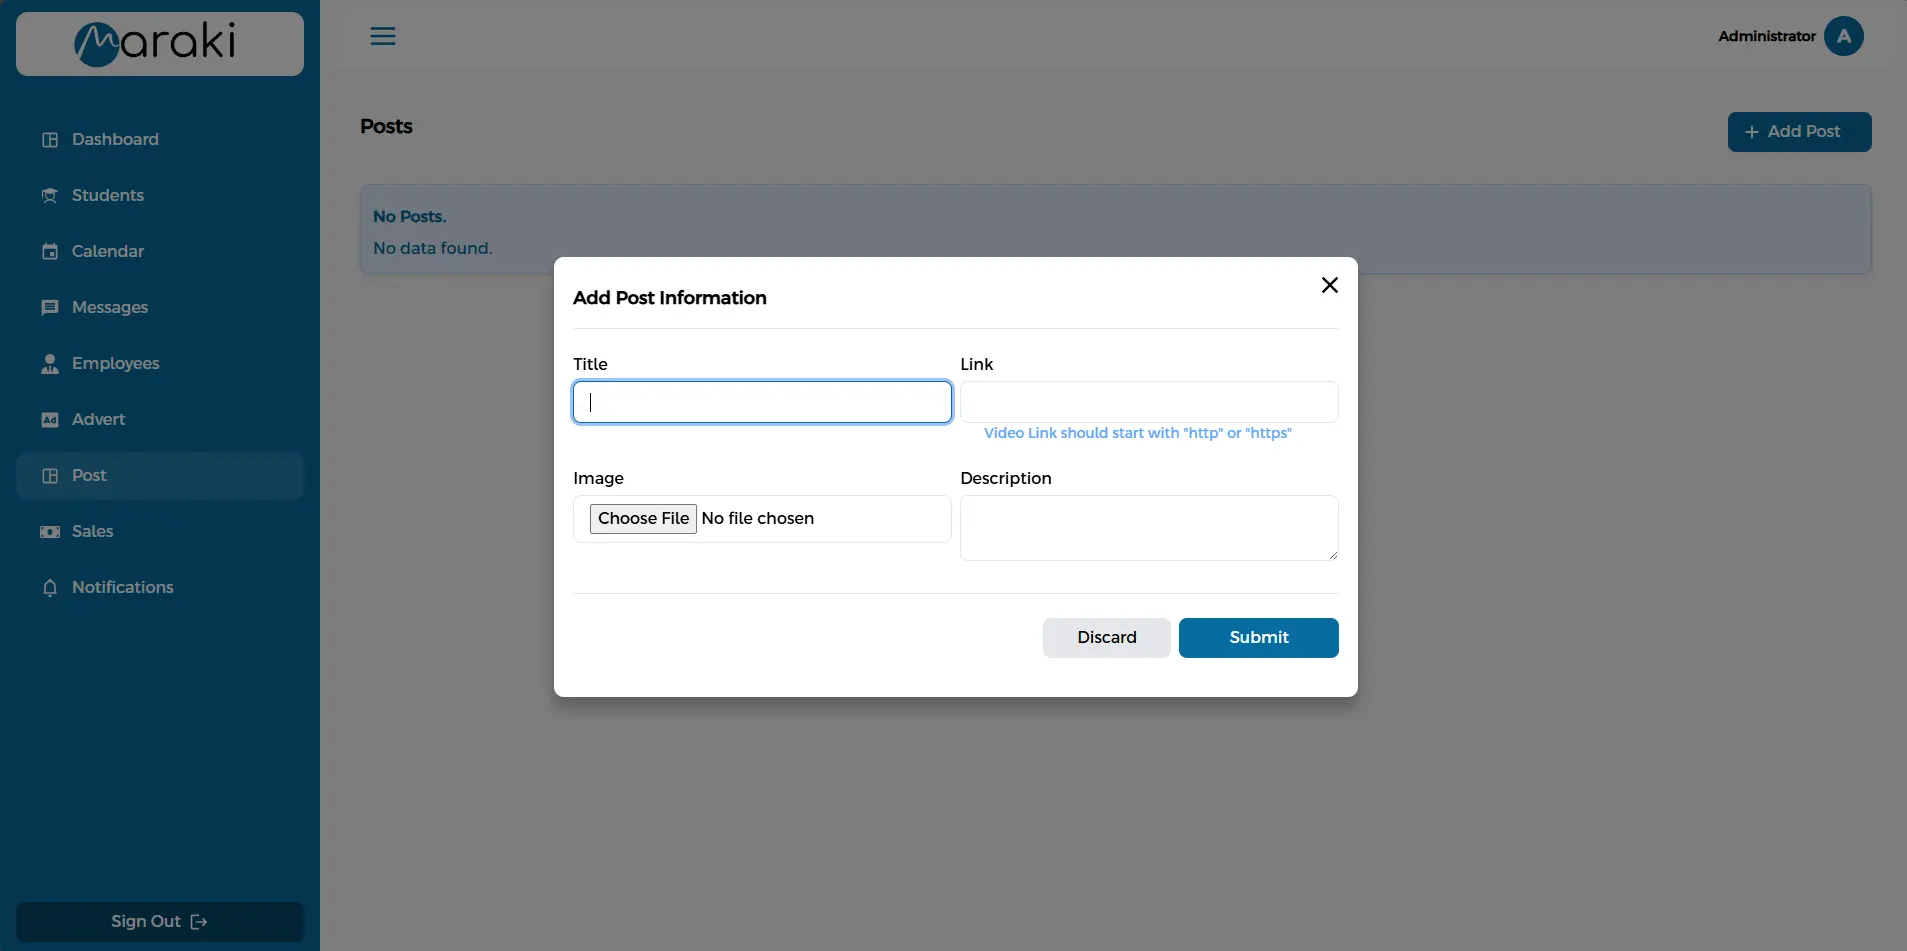Click the Messages chat bubble icon
1907x951 pixels.
(x=50, y=308)
